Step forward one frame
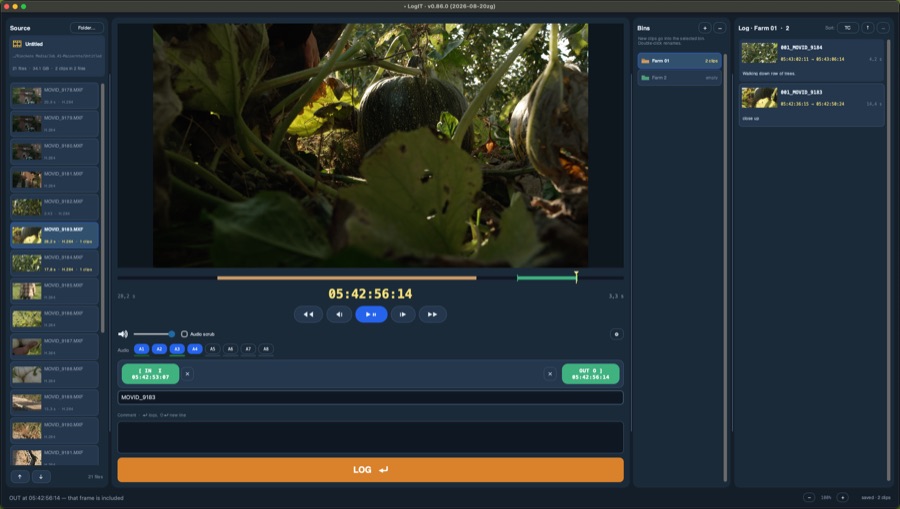Image resolution: width=900 pixels, height=509 pixels. pos(403,314)
